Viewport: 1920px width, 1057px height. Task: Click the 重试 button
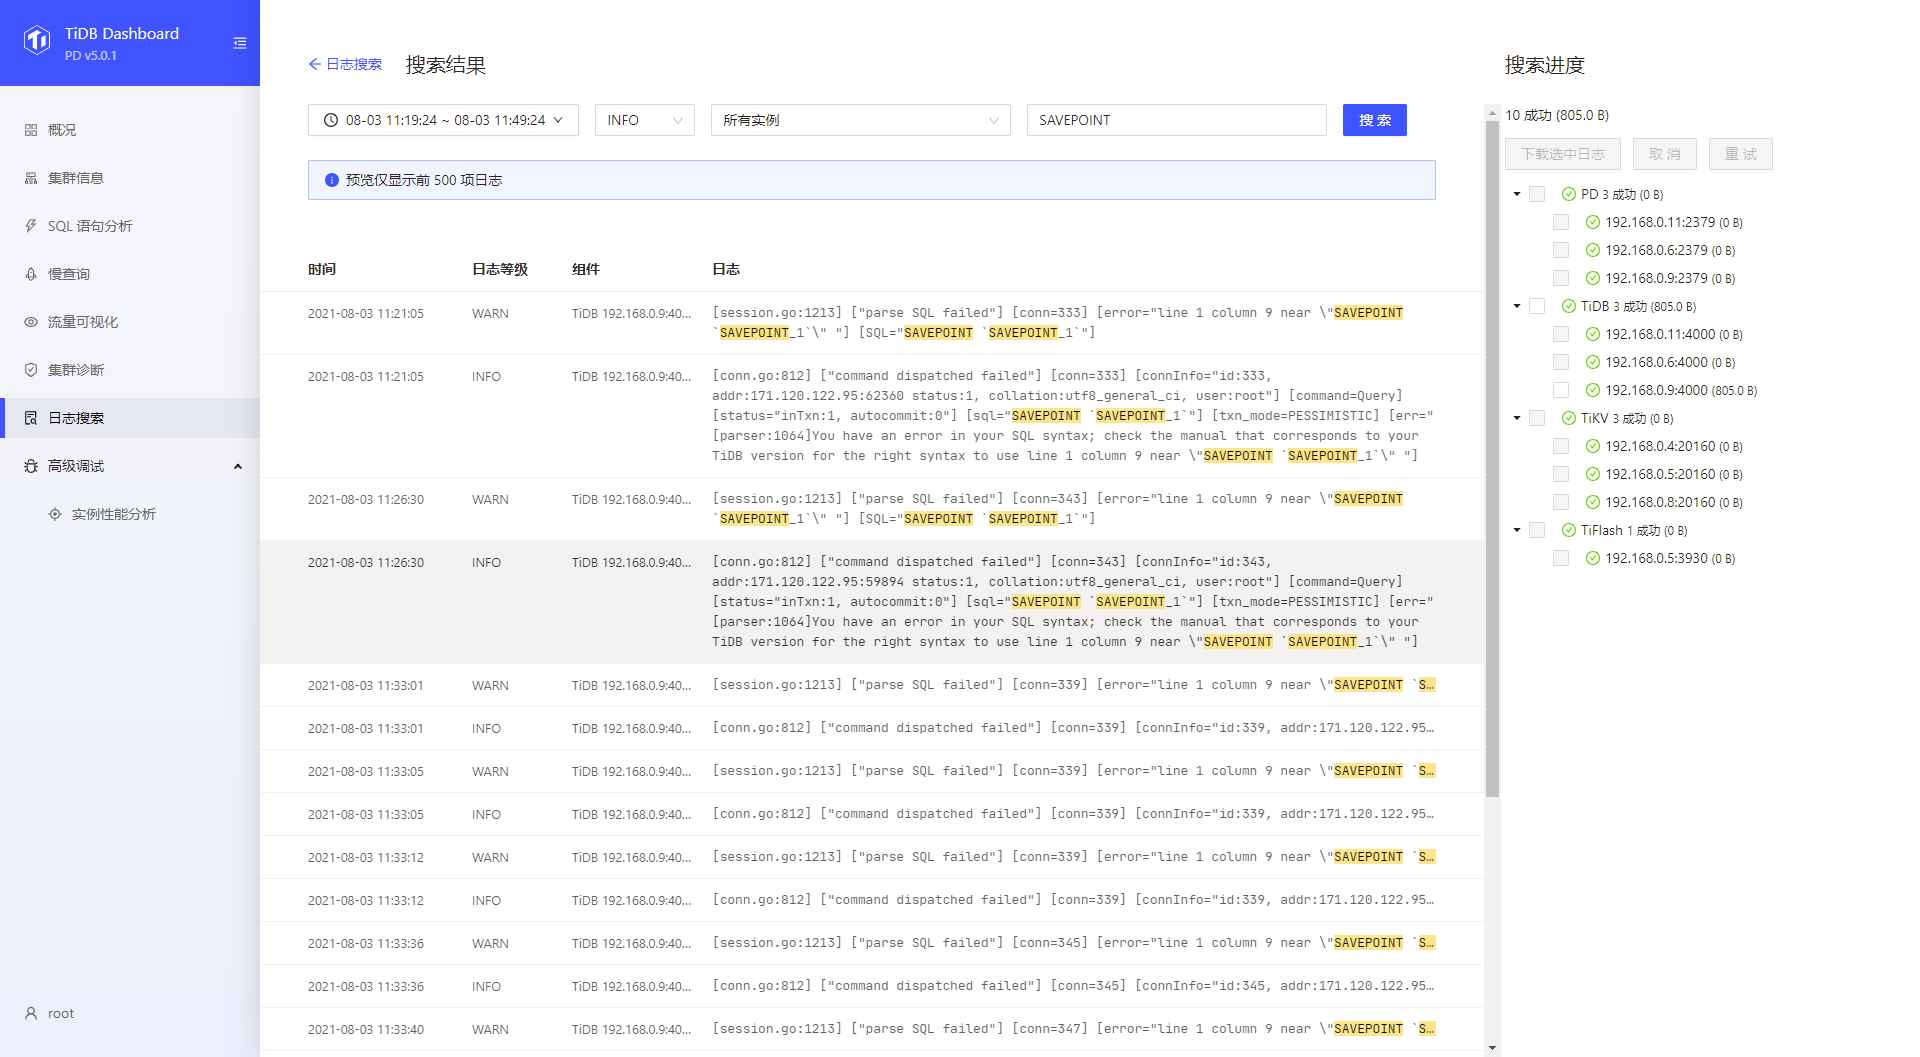coord(1741,154)
